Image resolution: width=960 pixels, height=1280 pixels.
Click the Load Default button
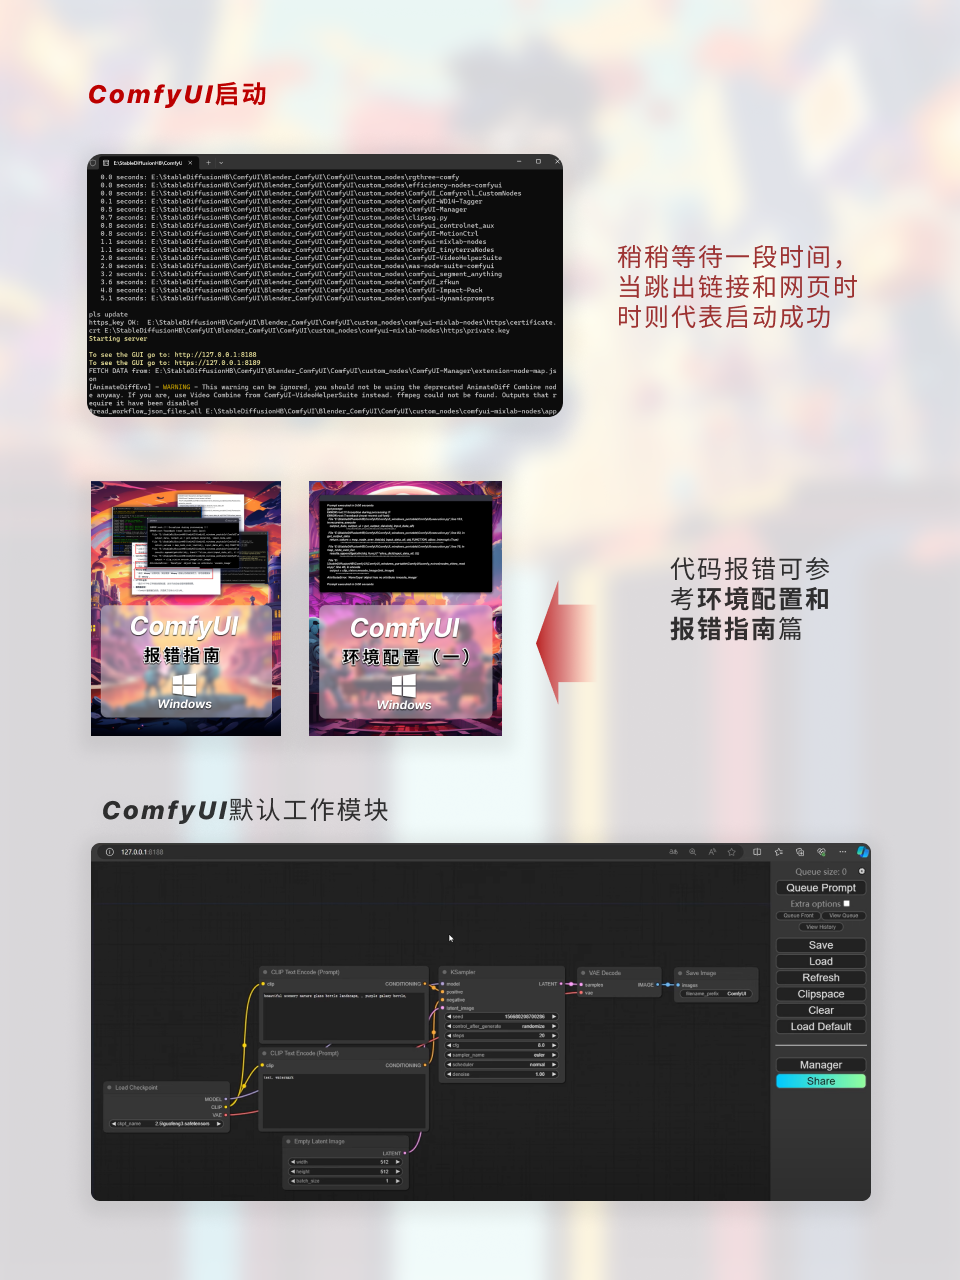pos(821,1026)
